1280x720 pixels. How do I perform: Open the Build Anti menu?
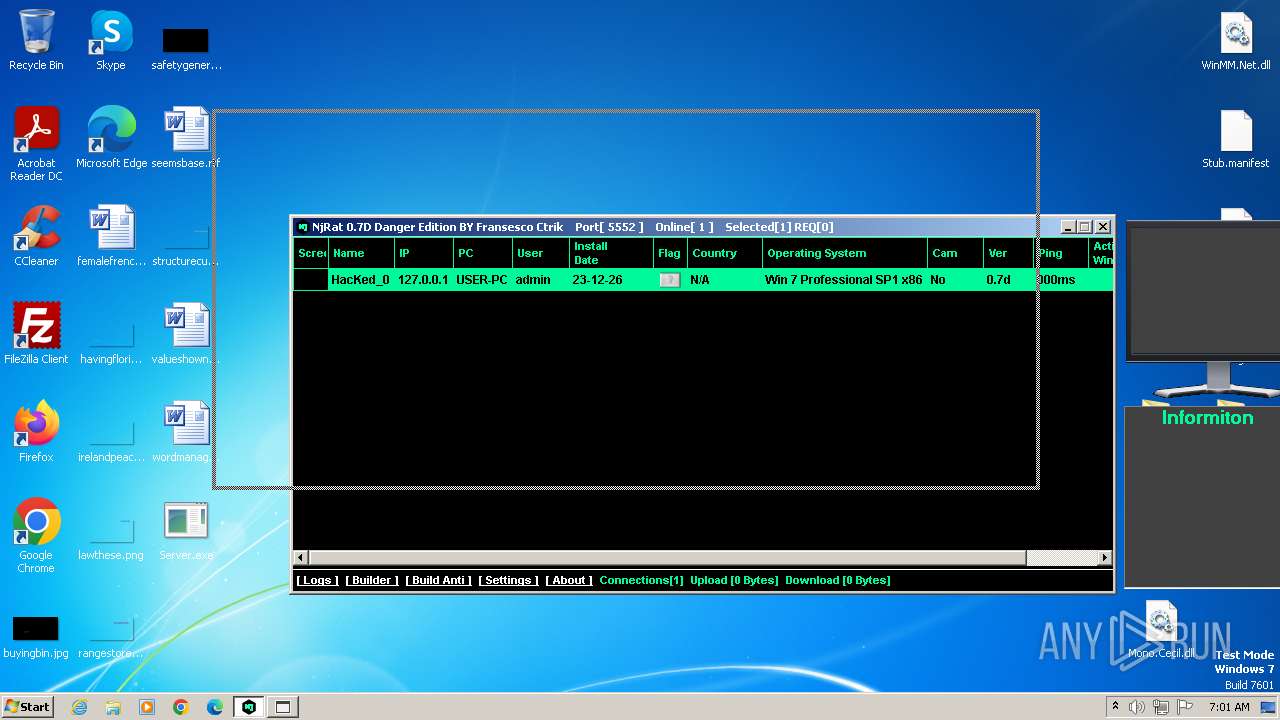tap(438, 580)
